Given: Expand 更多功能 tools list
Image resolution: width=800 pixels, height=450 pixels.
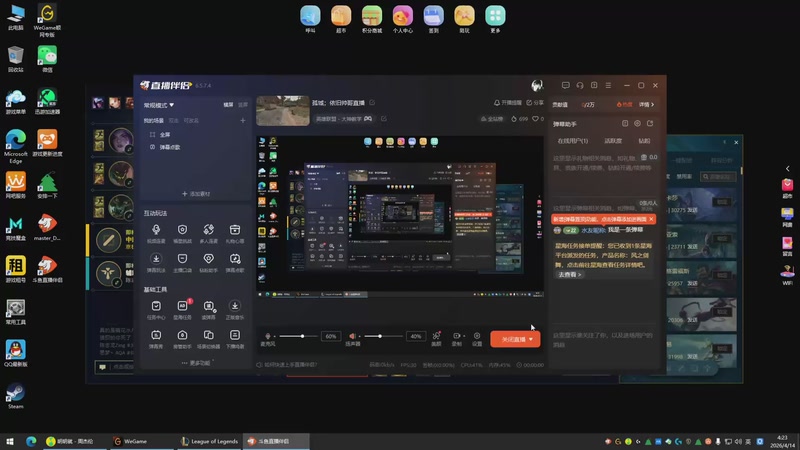Looking at the screenshot, I should click(196, 363).
